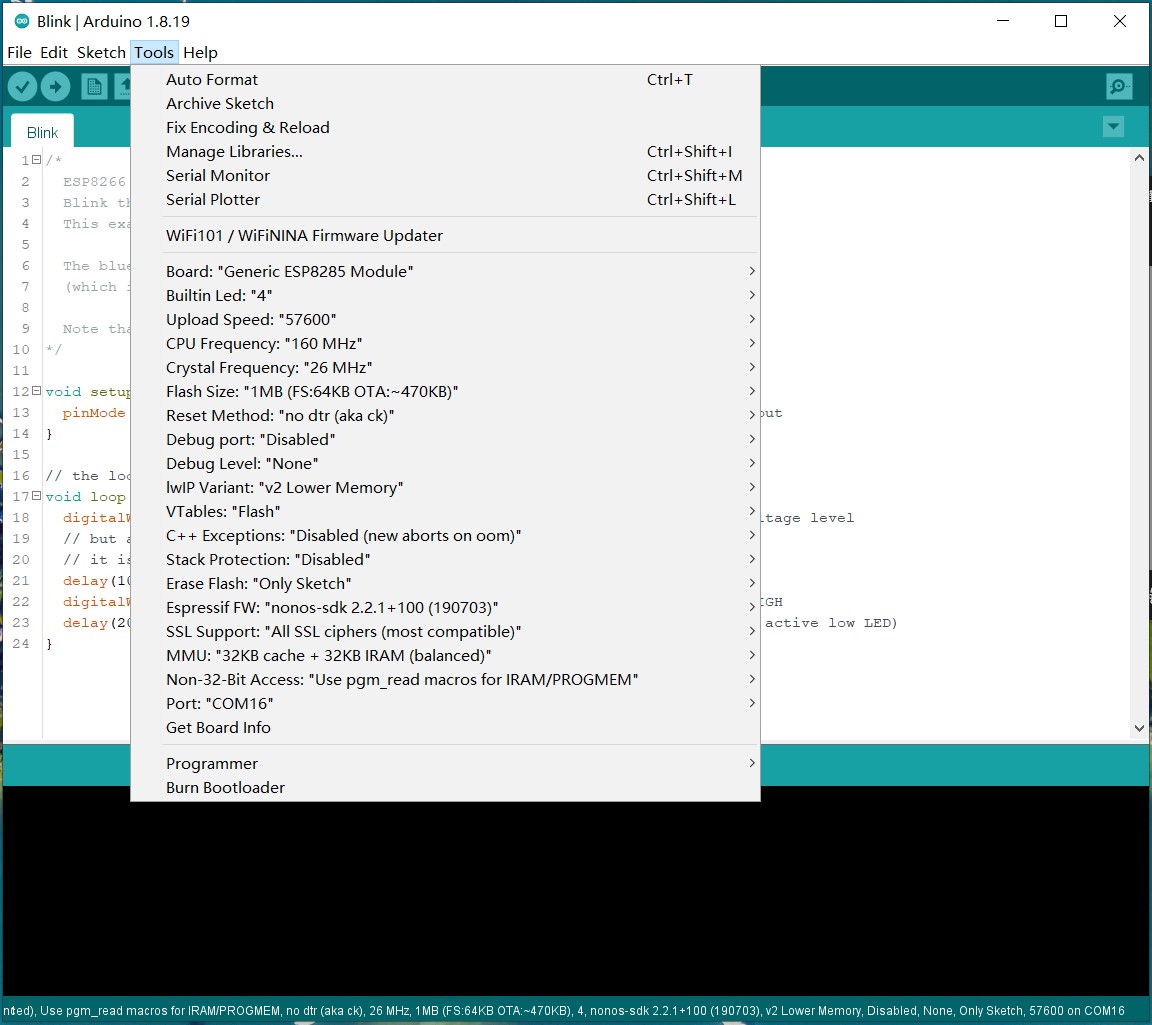Close the open Tools menu

[154, 52]
